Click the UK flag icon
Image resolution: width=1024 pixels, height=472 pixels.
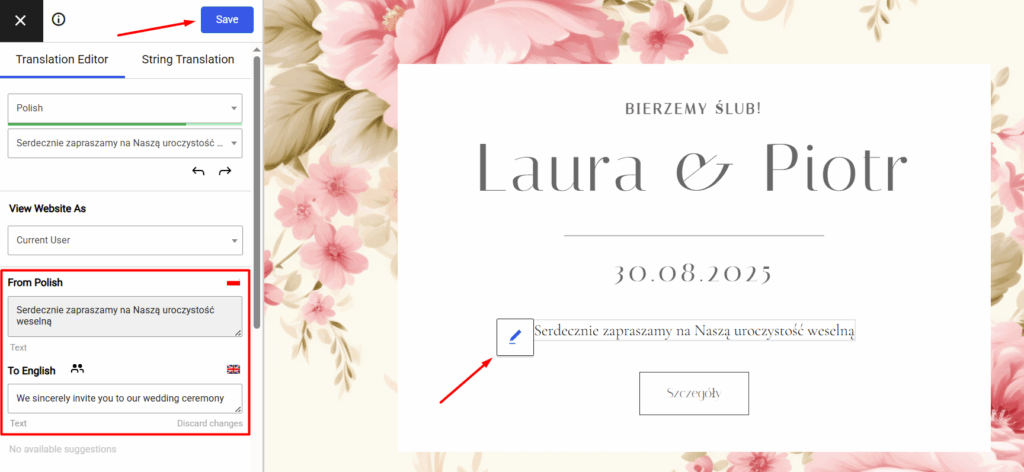[x=234, y=370]
